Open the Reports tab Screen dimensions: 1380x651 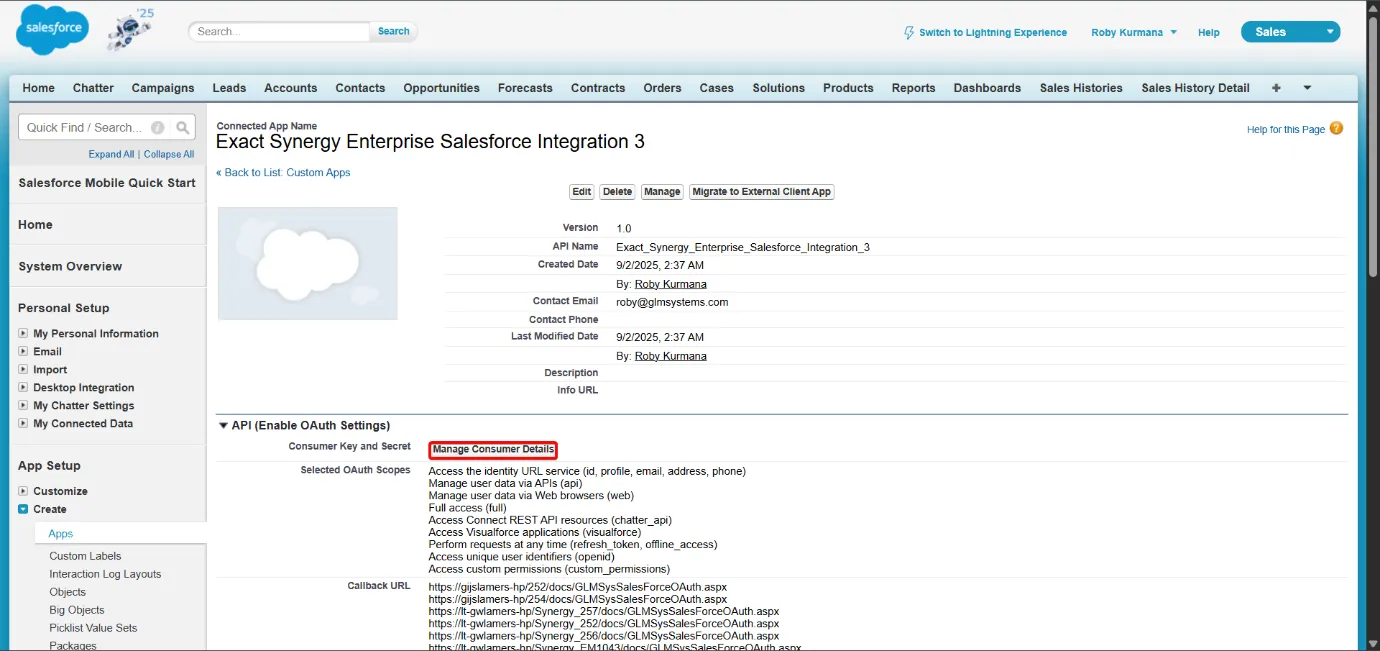coord(914,88)
